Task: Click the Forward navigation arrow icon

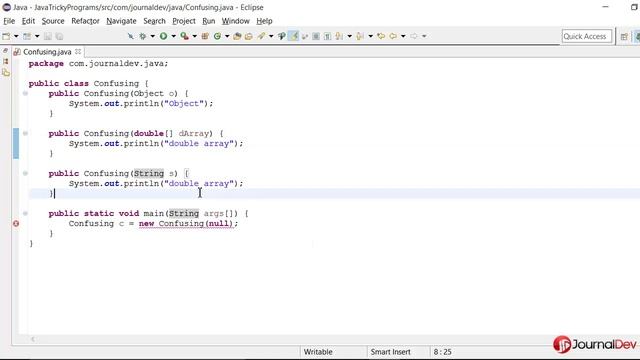Action: click(x=414, y=36)
